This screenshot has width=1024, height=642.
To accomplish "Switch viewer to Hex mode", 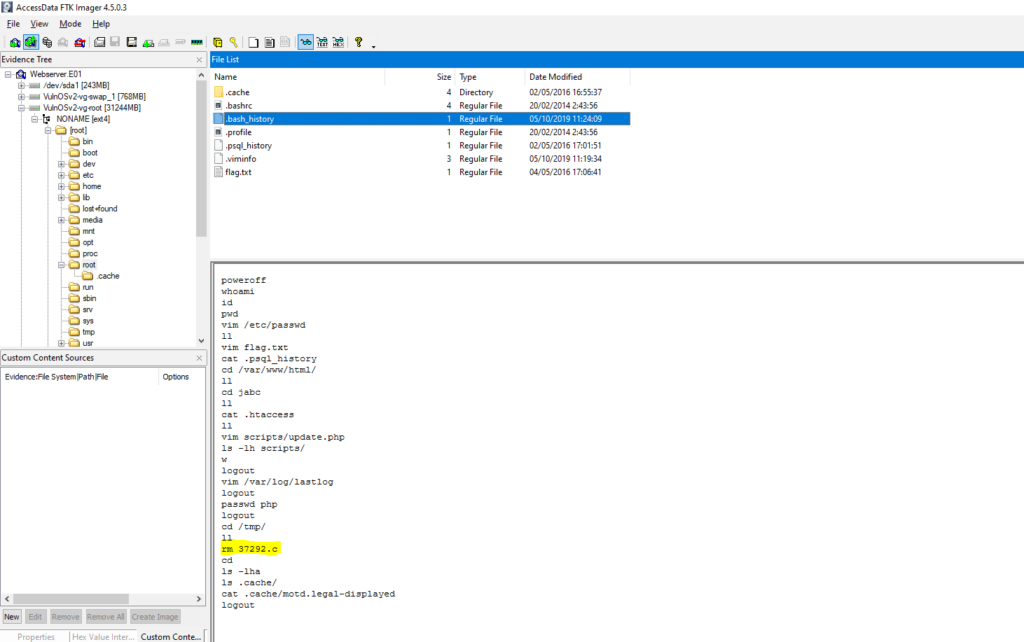I will pyautogui.click(x=340, y=41).
